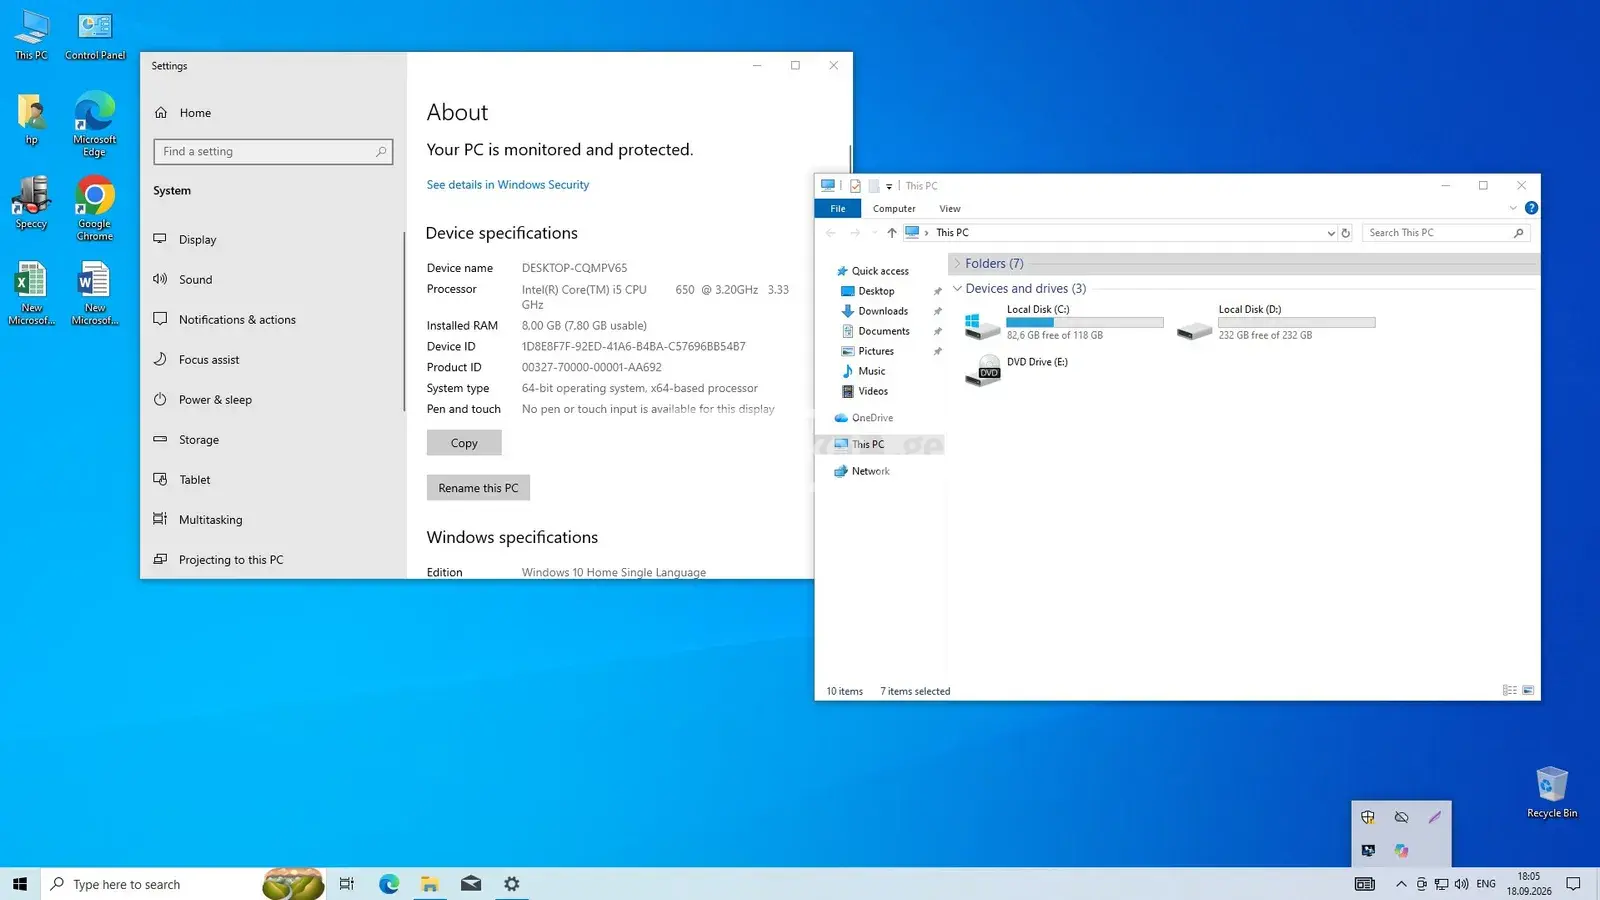Image resolution: width=1600 pixels, height=900 pixels.
Task: Open the address bar history dropdown
Action: [1331, 233]
